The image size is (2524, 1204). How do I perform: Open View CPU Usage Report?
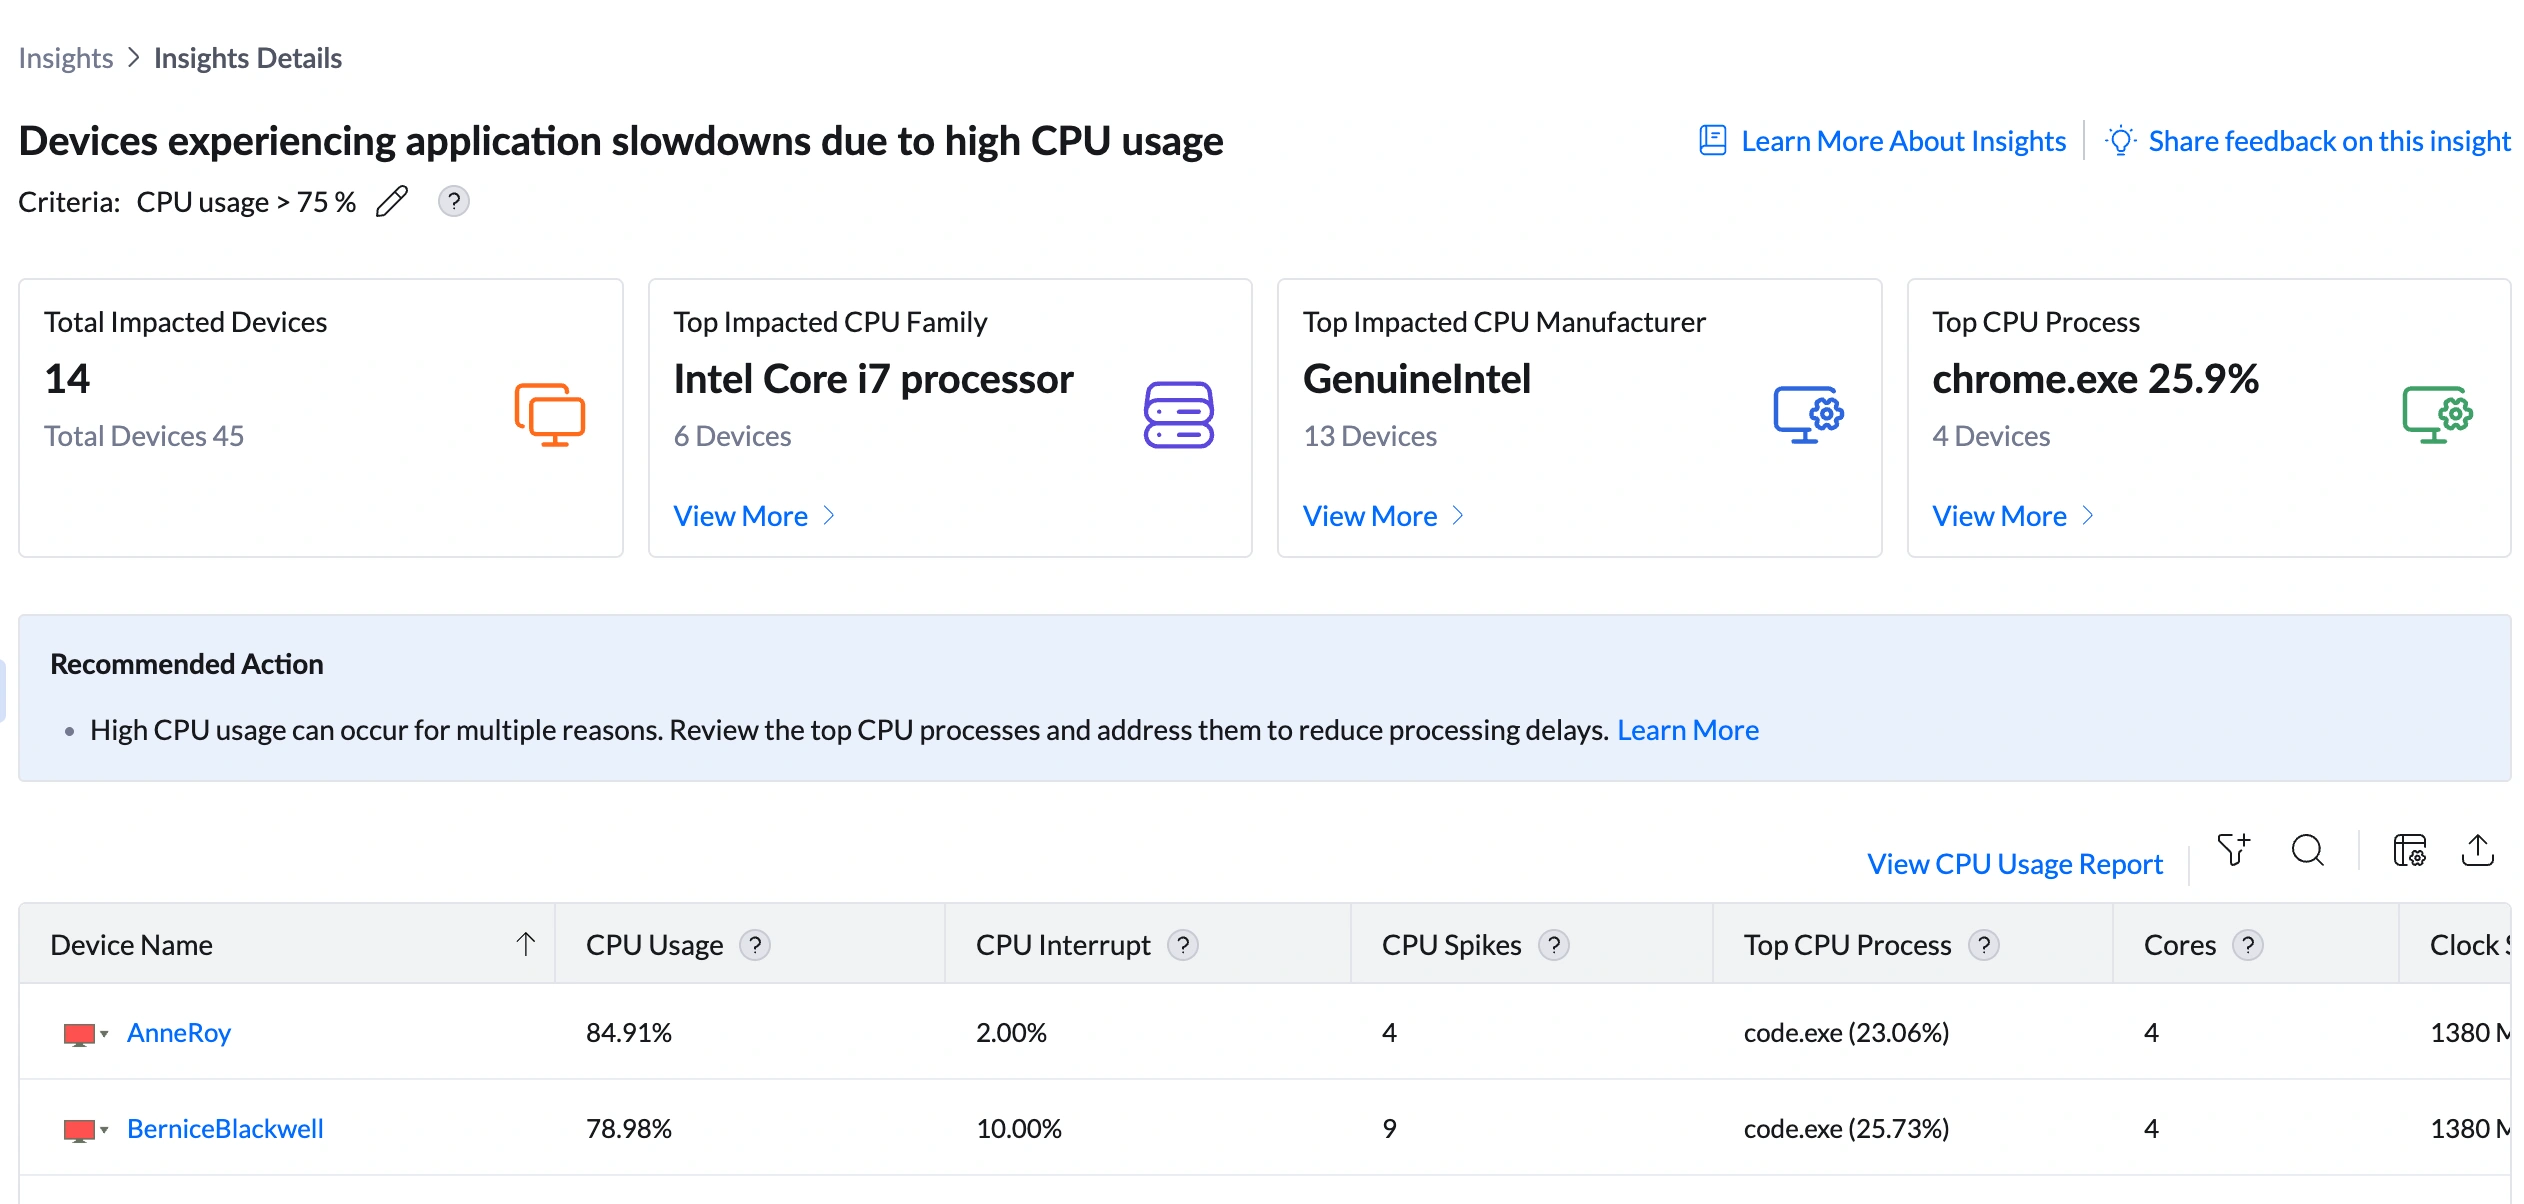2015,864
